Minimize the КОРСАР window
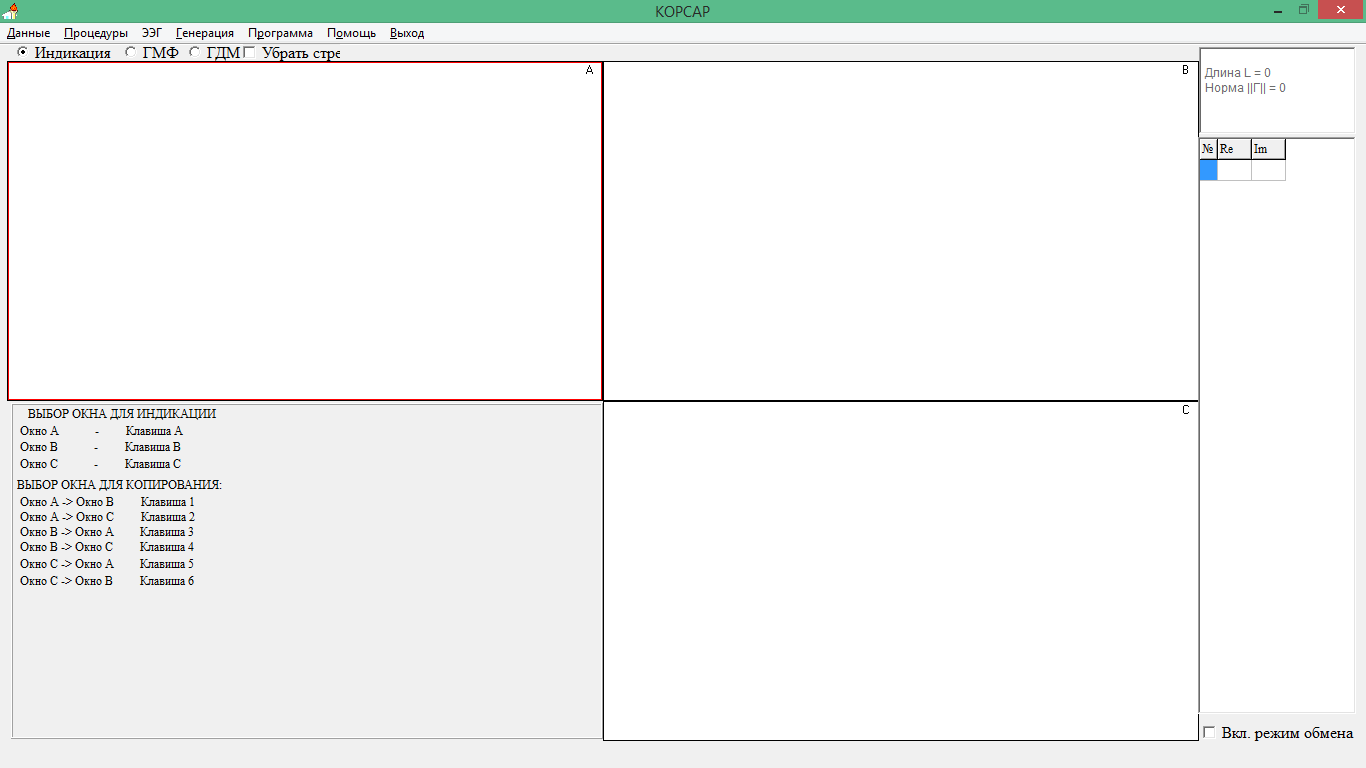This screenshot has height=768, width=1366. tap(1279, 10)
